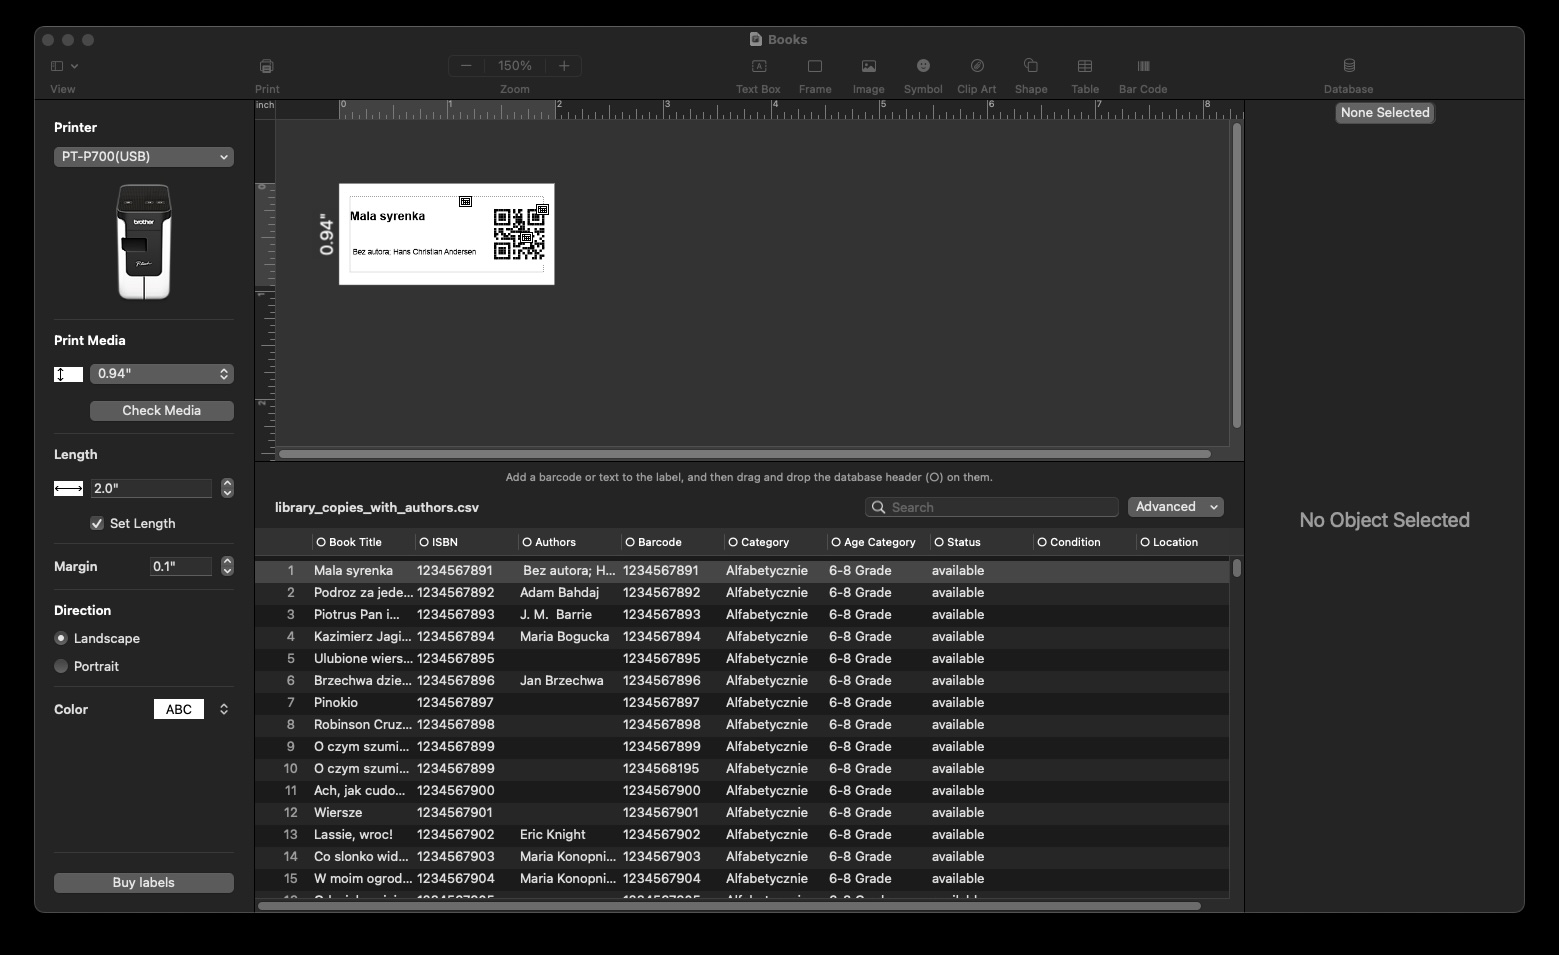The width and height of the screenshot is (1559, 955).
Task: Select the QR code on the label
Action: (520, 234)
